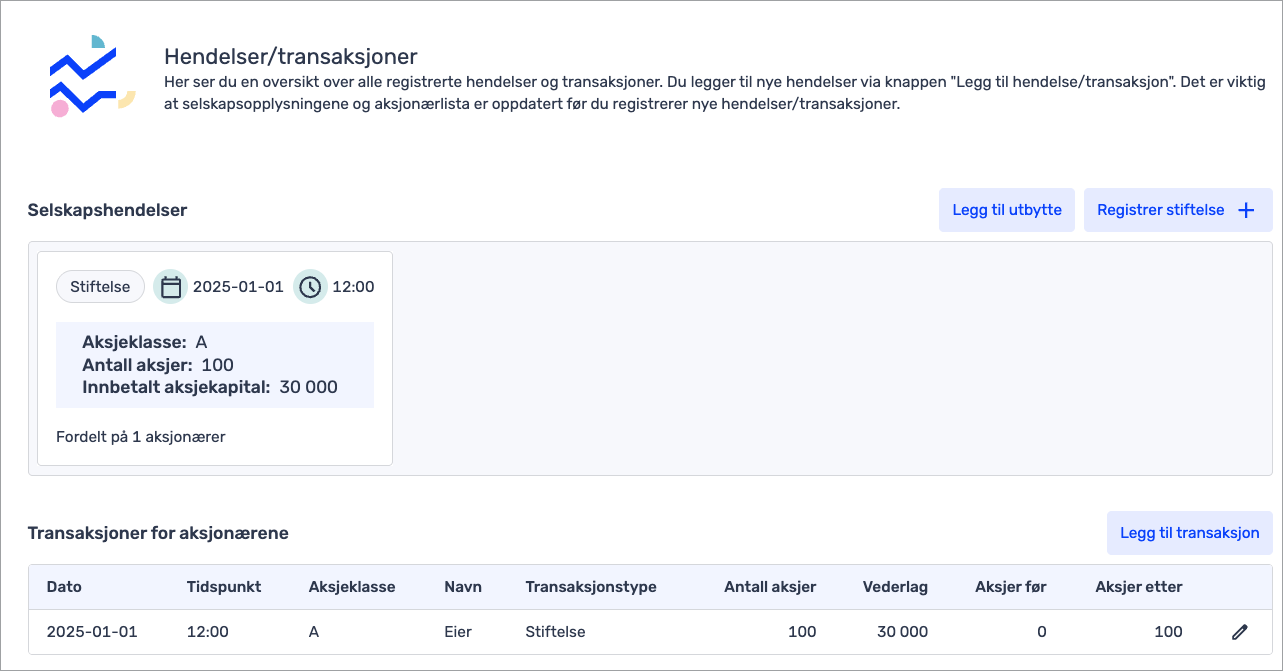Click the pencil edit icon in the transaction row
The image size is (1283, 671).
[1240, 632]
